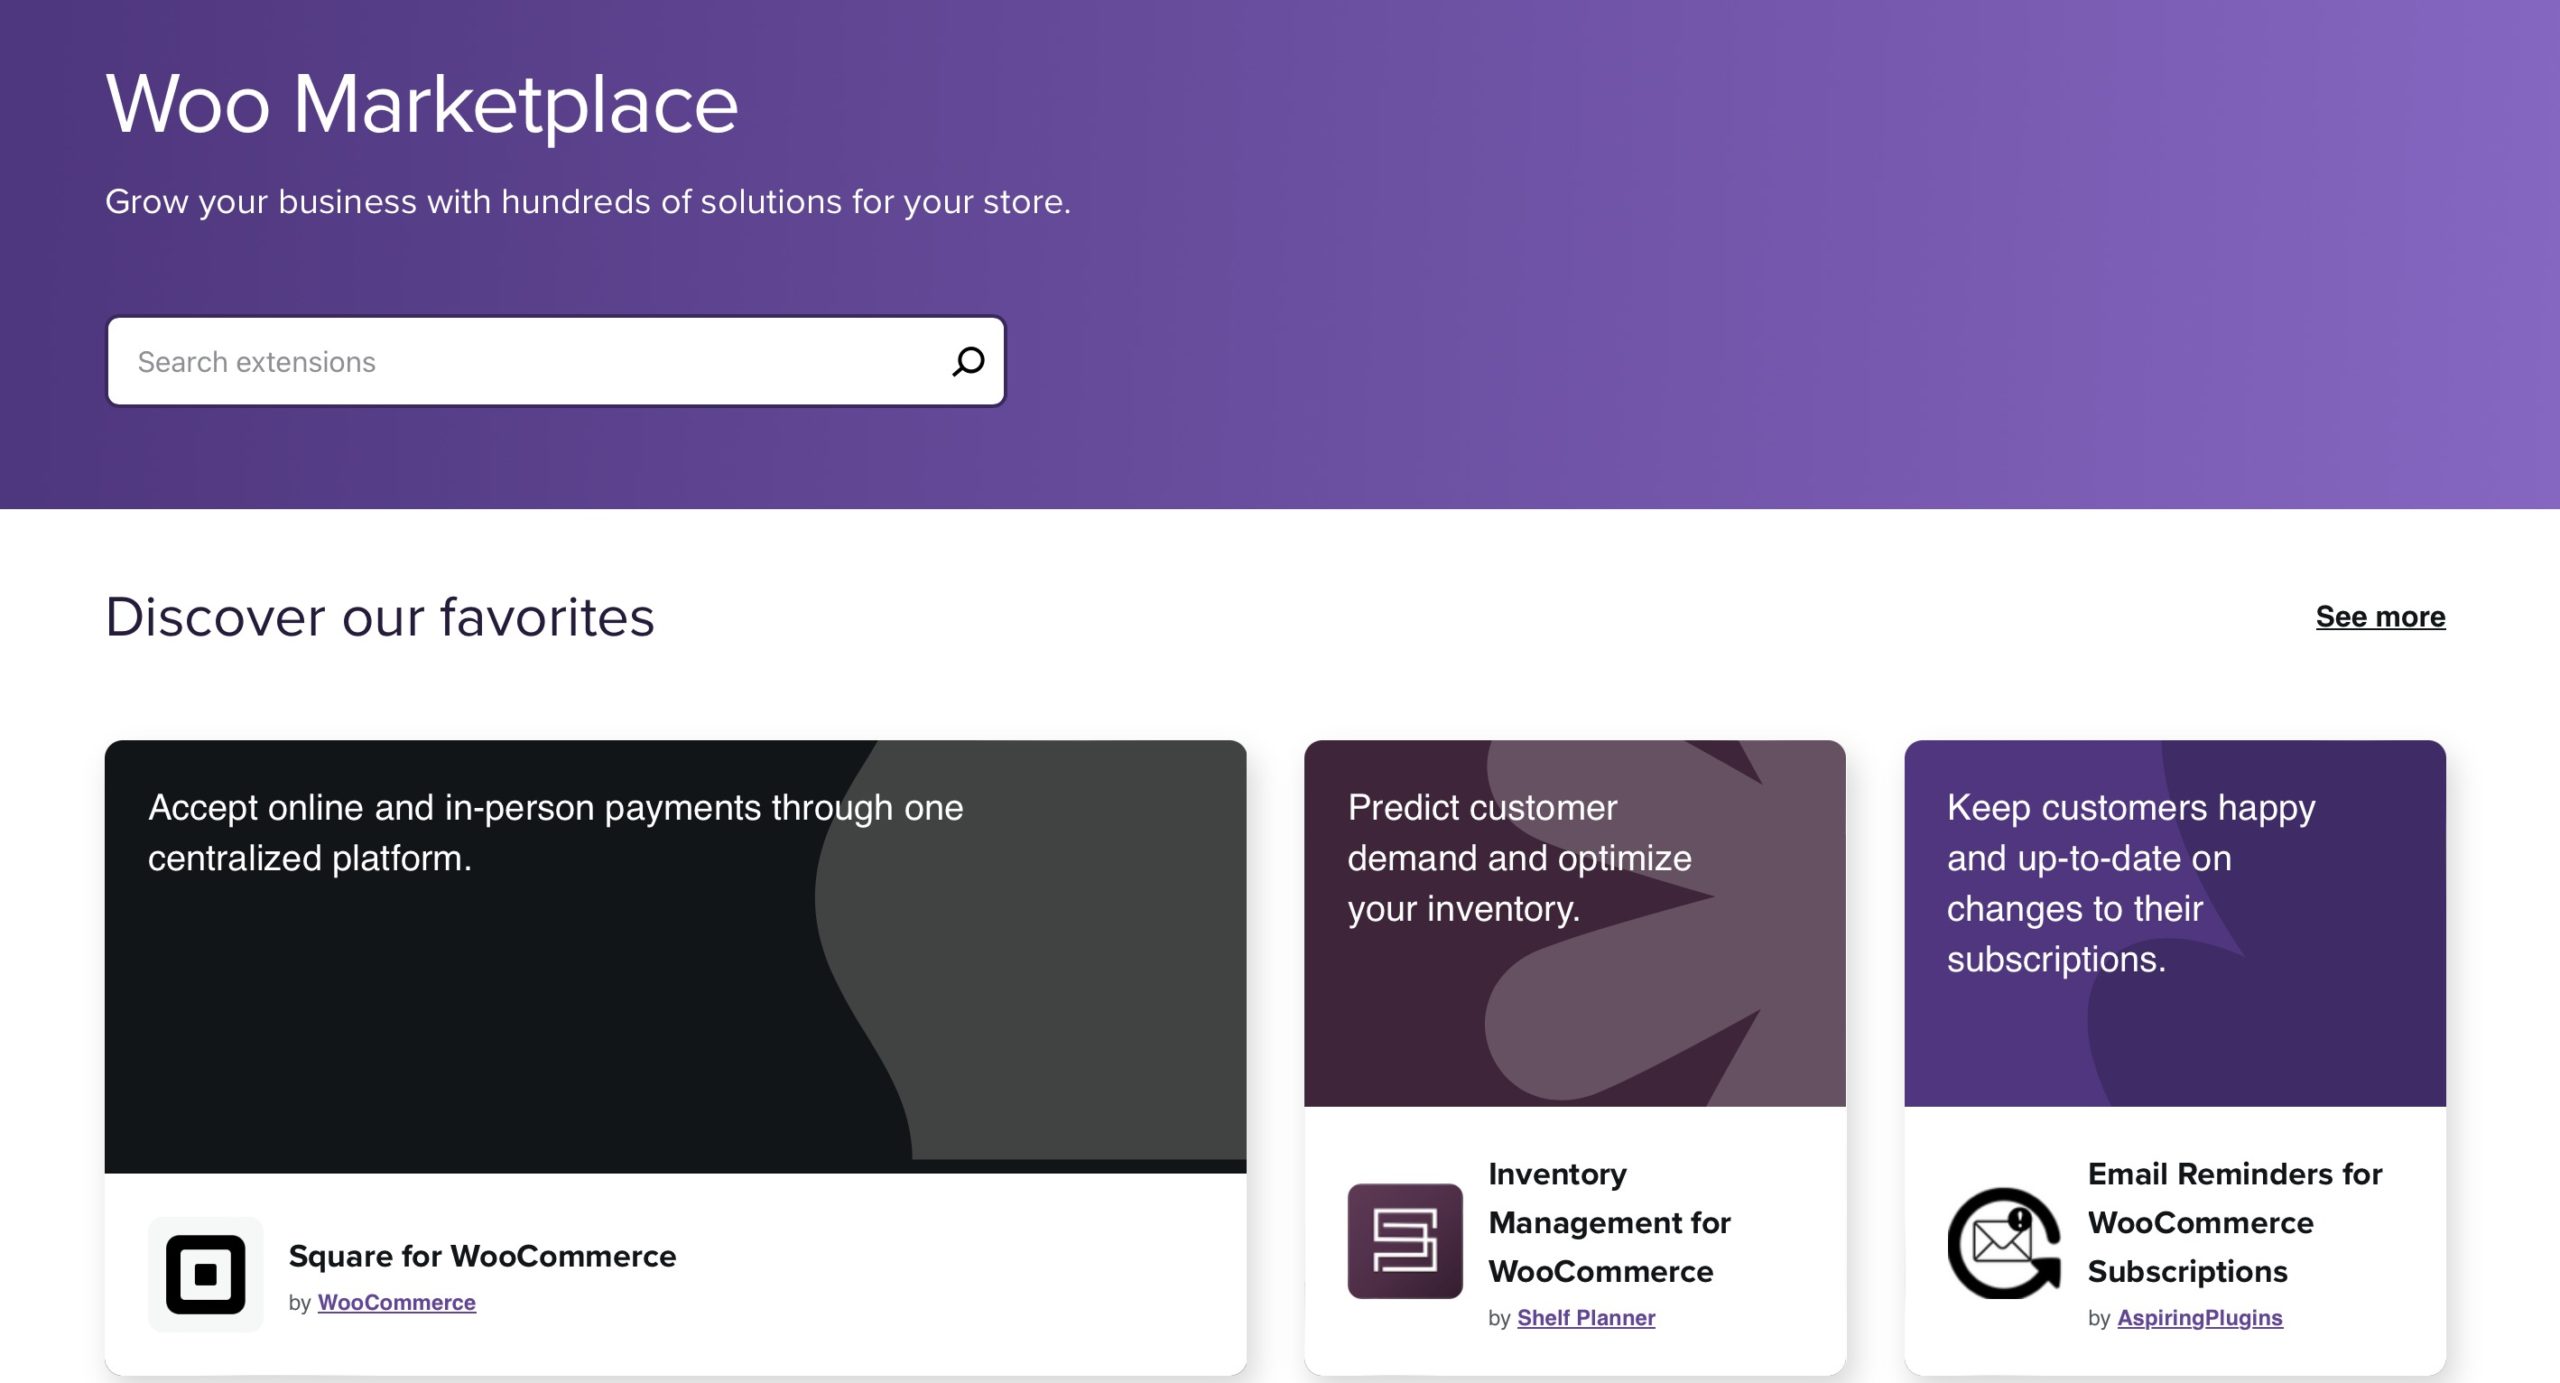This screenshot has height=1383, width=2560.
Task: Click the magnifying glass search icon
Action: tap(967, 361)
